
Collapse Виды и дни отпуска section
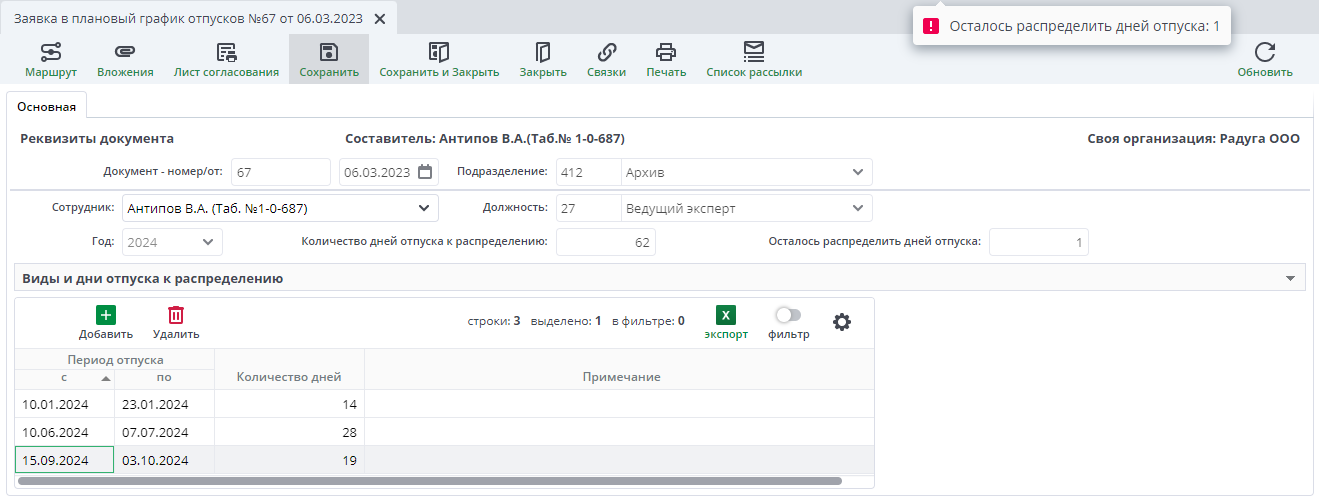(1290, 278)
